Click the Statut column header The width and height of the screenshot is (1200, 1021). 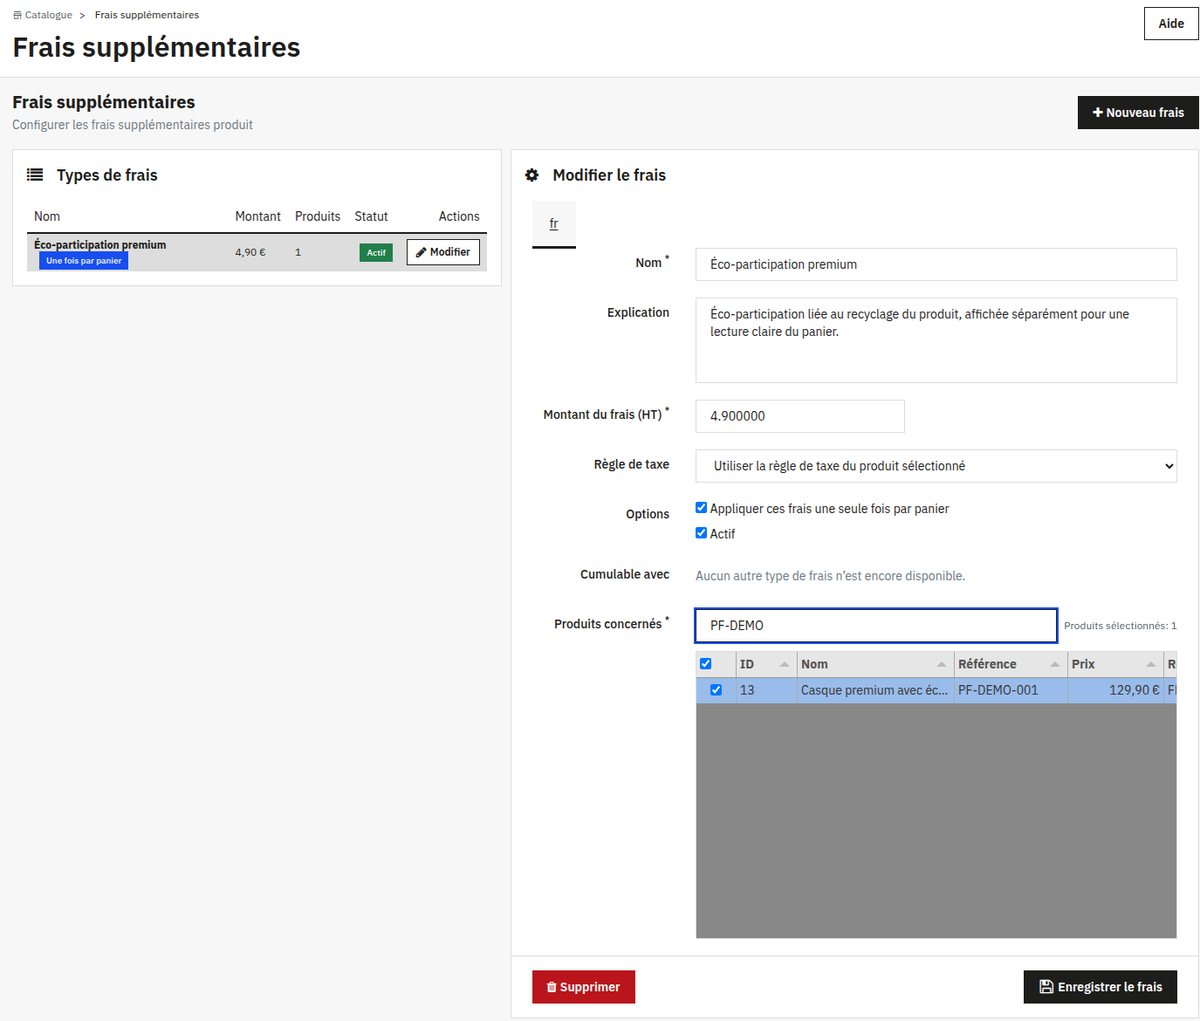click(x=371, y=216)
